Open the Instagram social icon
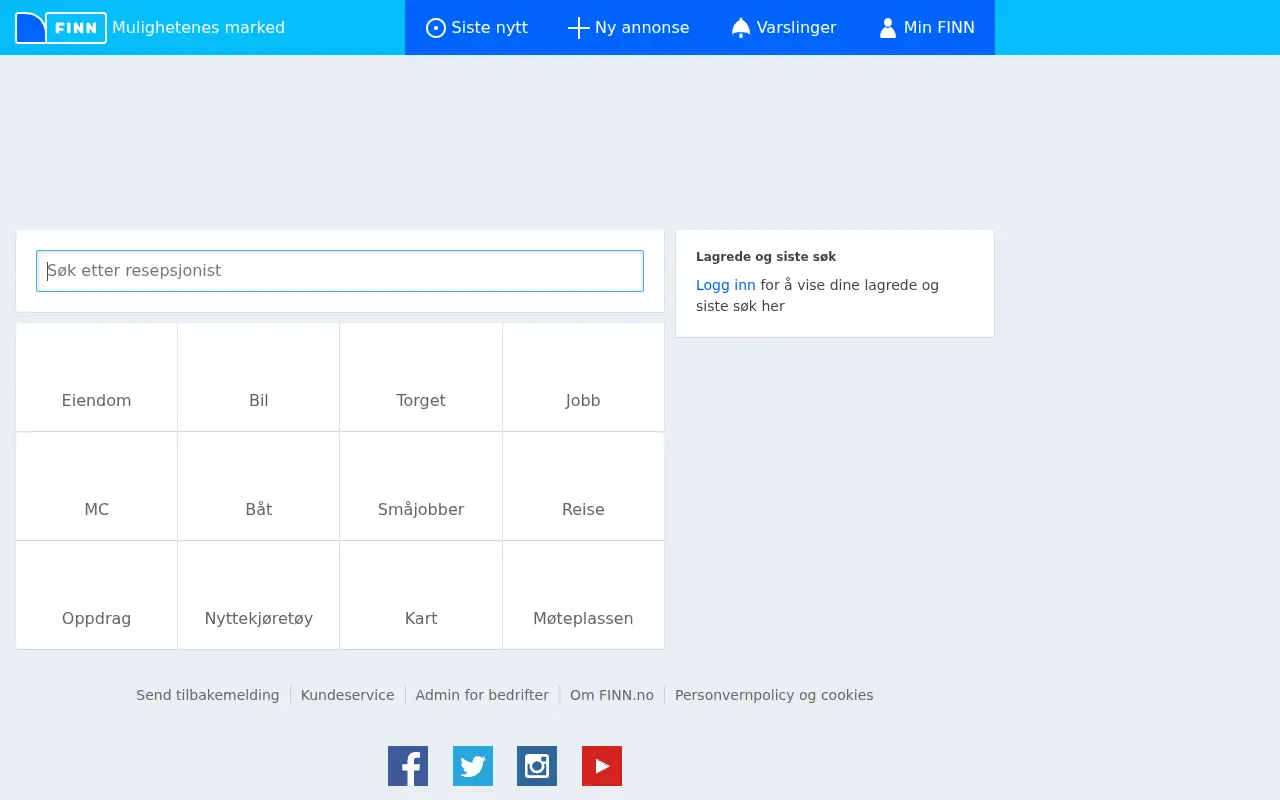 pyautogui.click(x=537, y=766)
